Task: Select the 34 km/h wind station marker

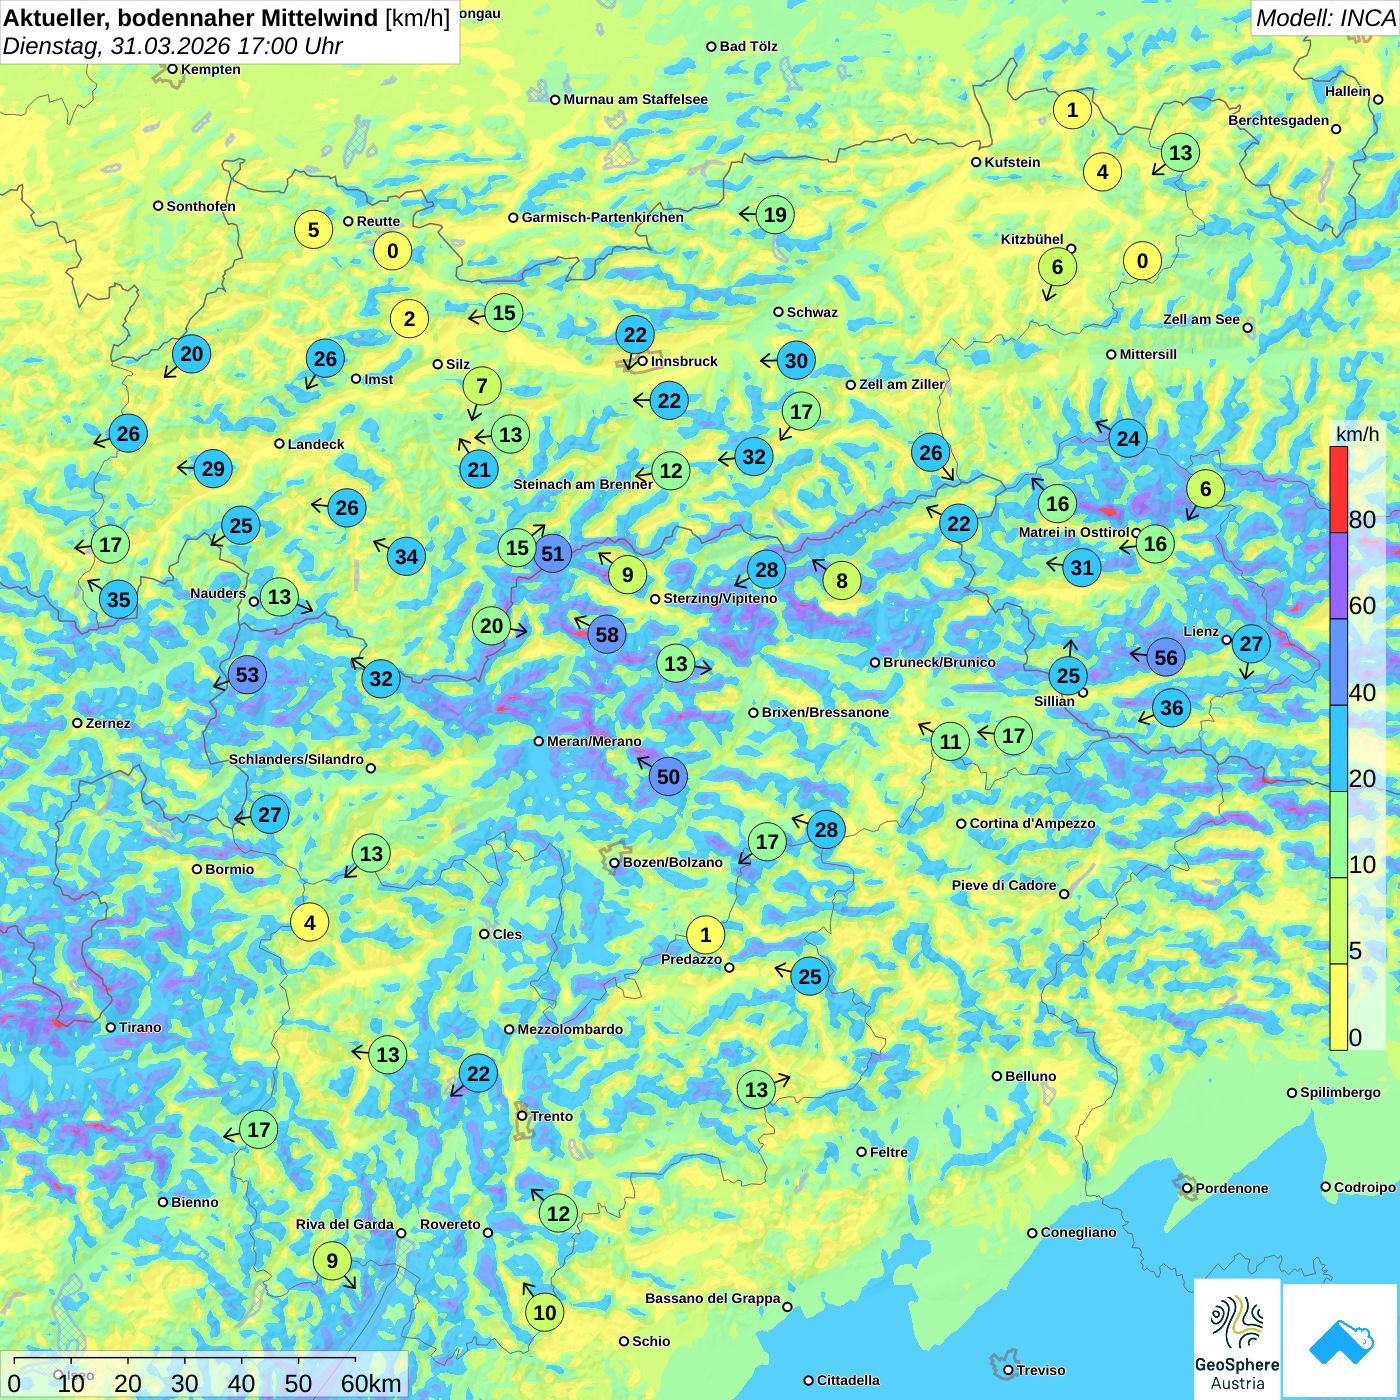Action: pos(406,556)
